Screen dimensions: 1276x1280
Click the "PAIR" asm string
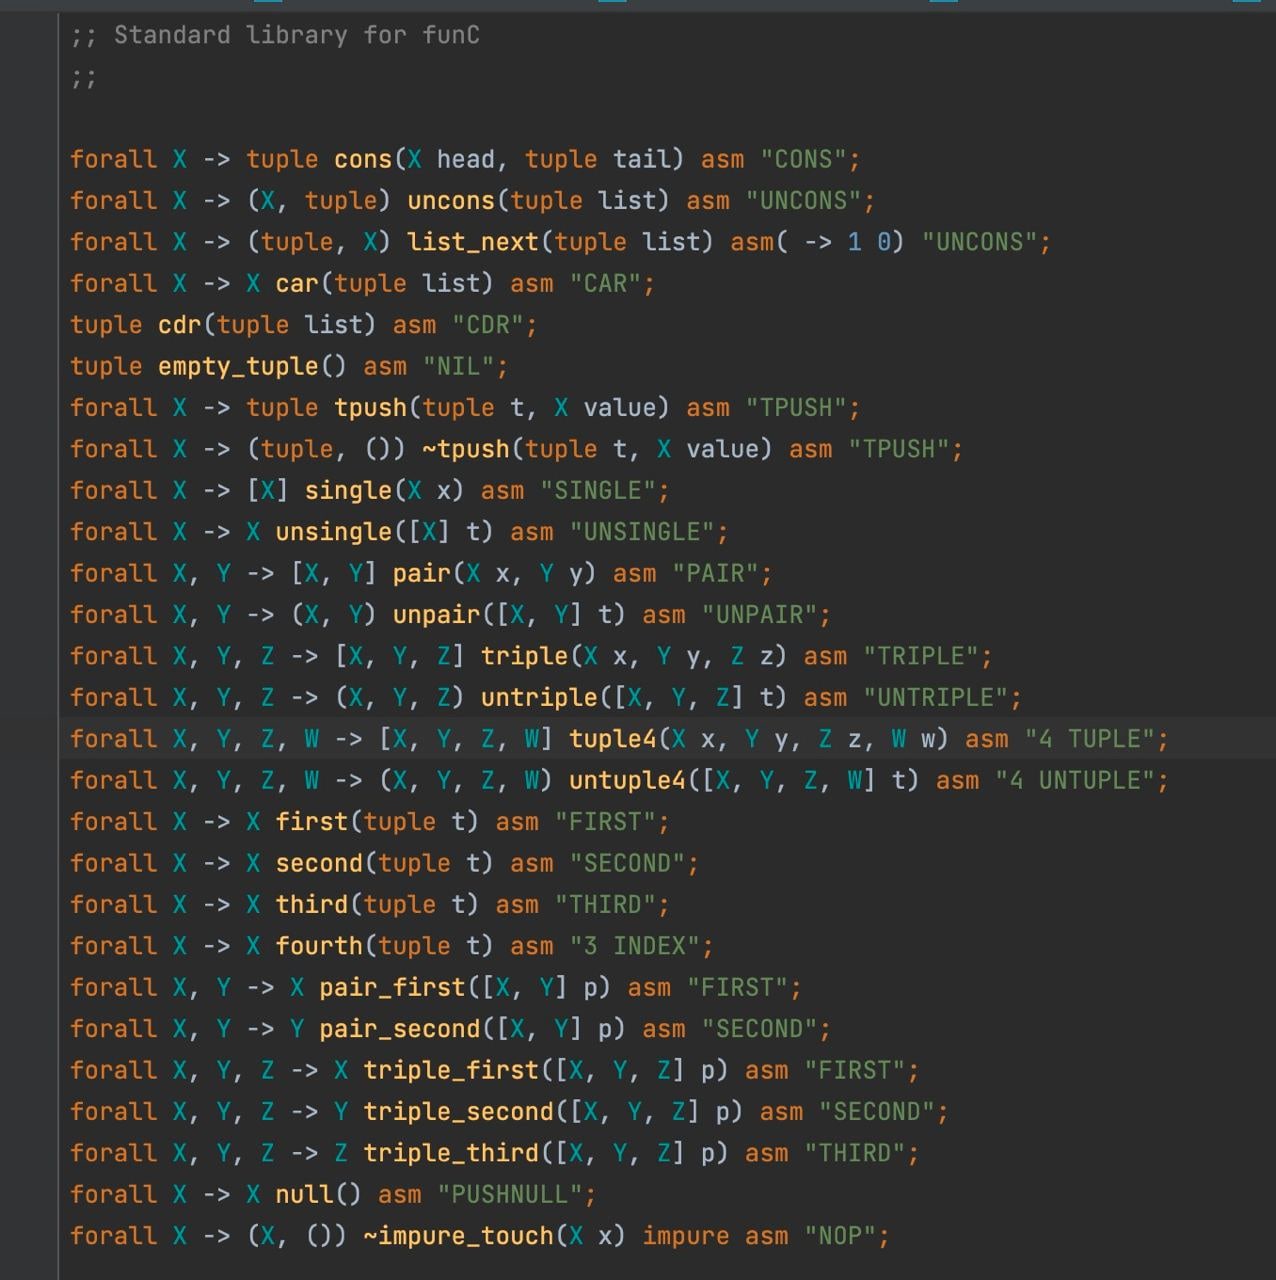tap(716, 574)
